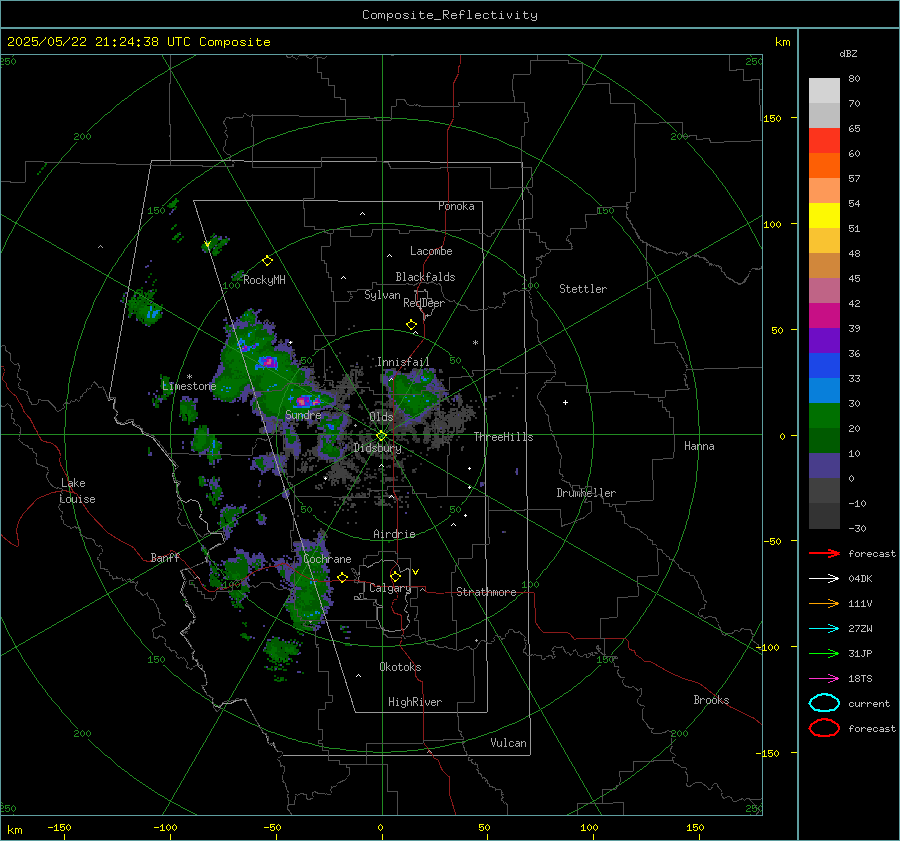Click the green 31JP arrow in legend
Screen dimensions: 900x841
(x=824, y=653)
